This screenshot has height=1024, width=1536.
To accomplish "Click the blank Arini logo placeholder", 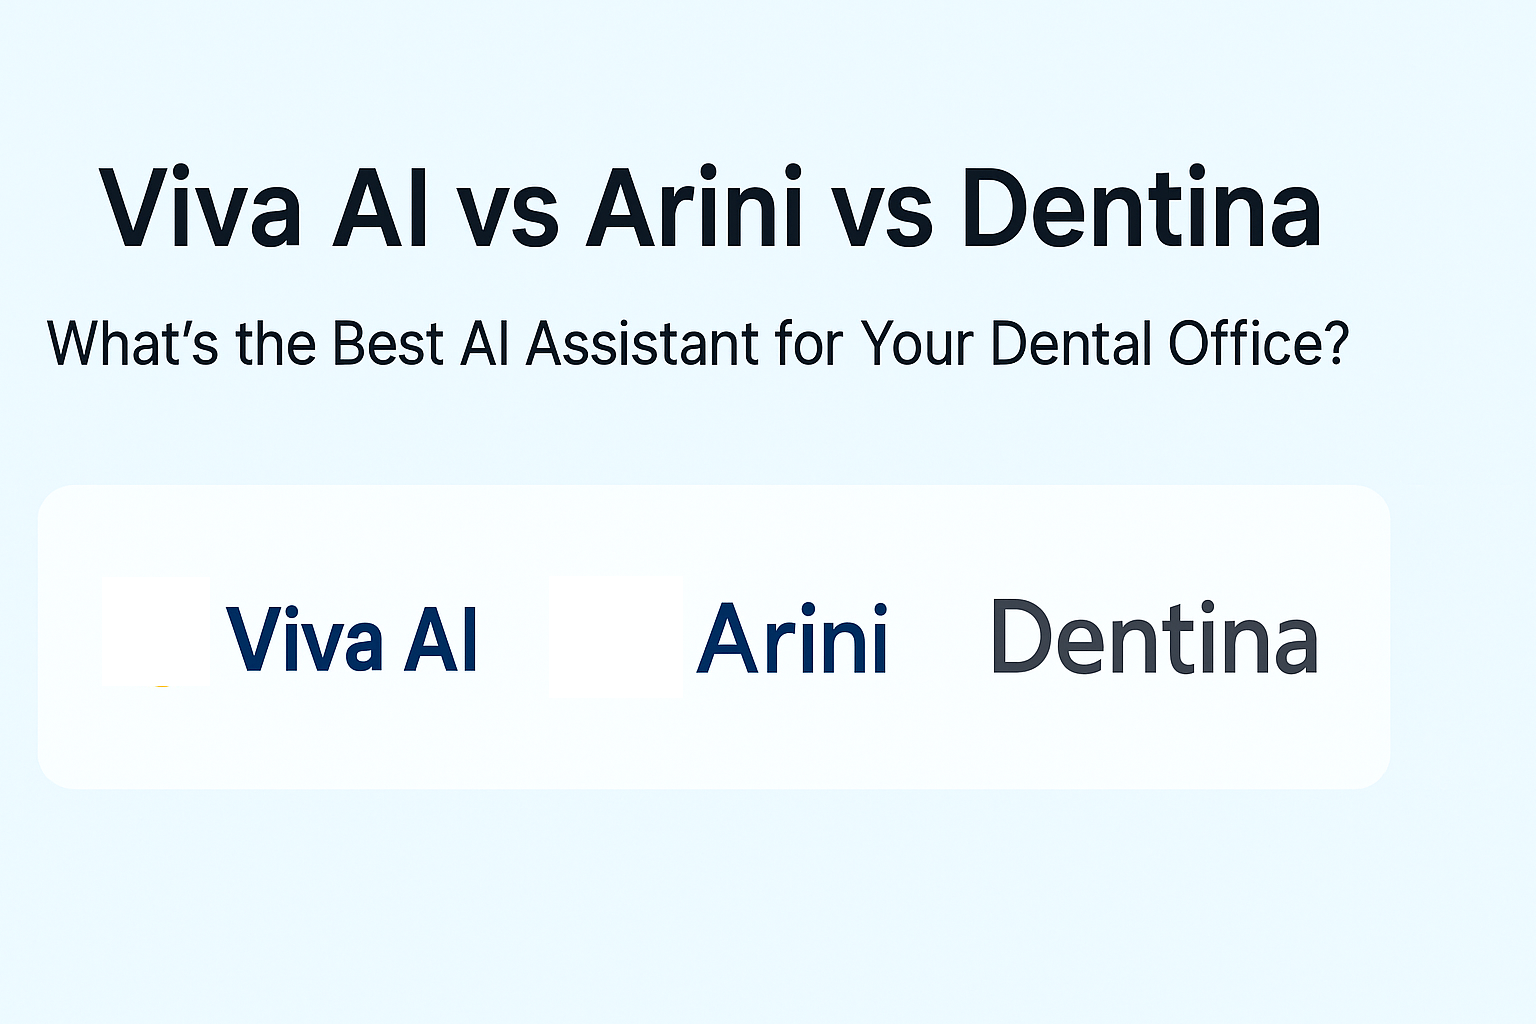I will click(x=615, y=636).
